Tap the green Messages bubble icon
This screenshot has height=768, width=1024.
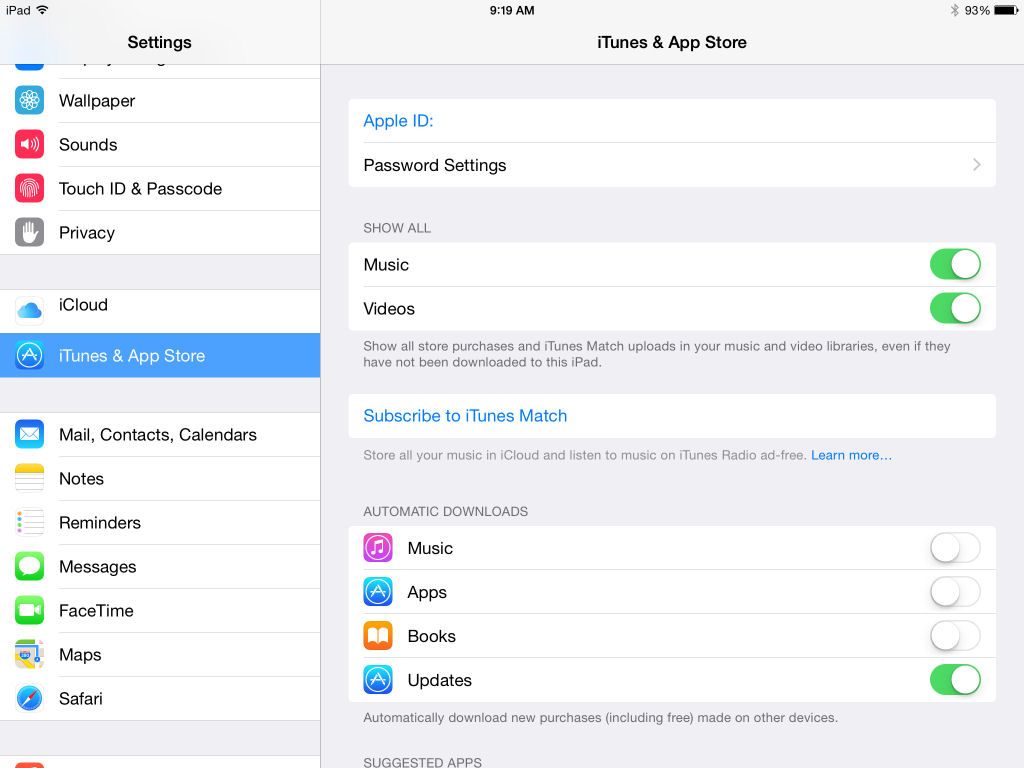coord(29,566)
